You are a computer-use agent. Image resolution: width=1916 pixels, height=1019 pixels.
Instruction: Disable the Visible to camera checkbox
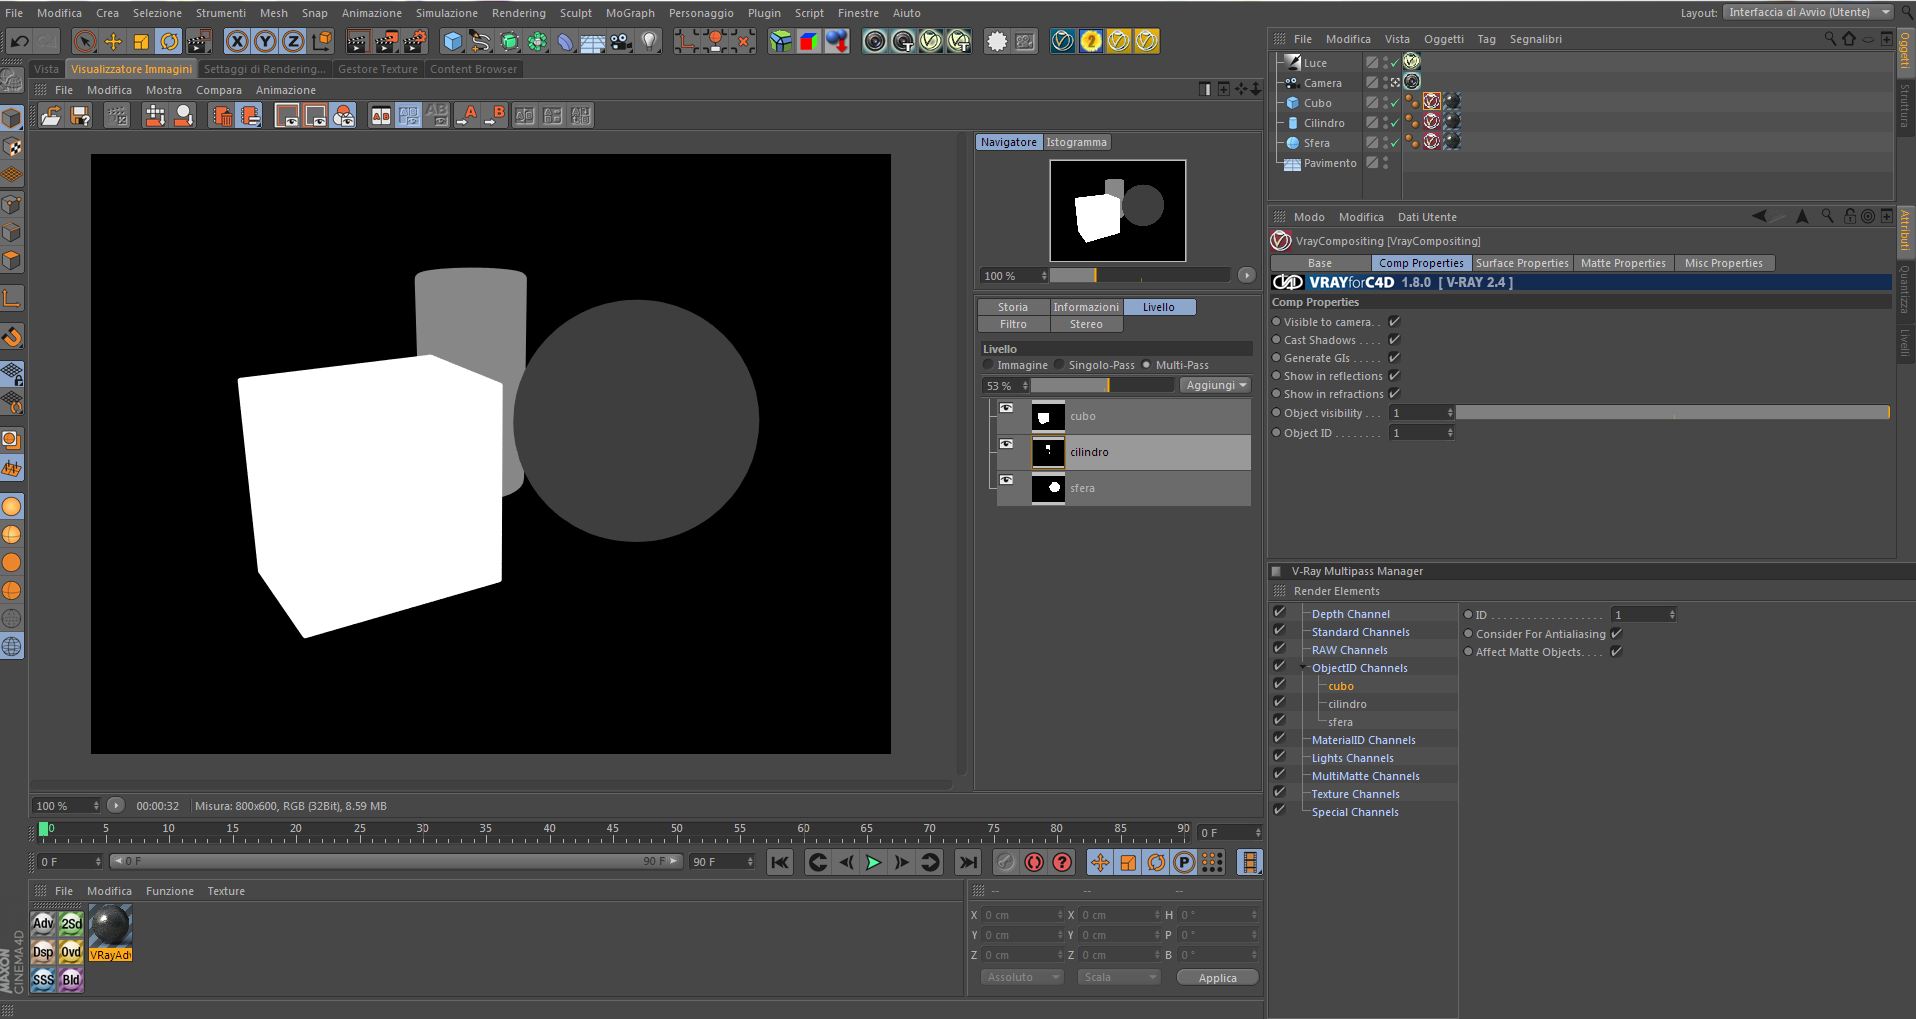coord(1394,322)
